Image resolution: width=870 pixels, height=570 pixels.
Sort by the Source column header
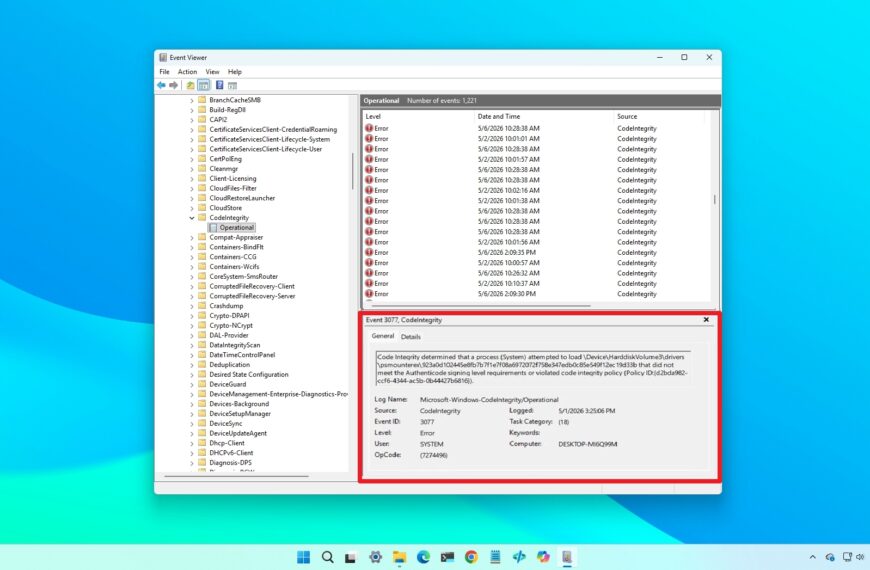pos(660,117)
